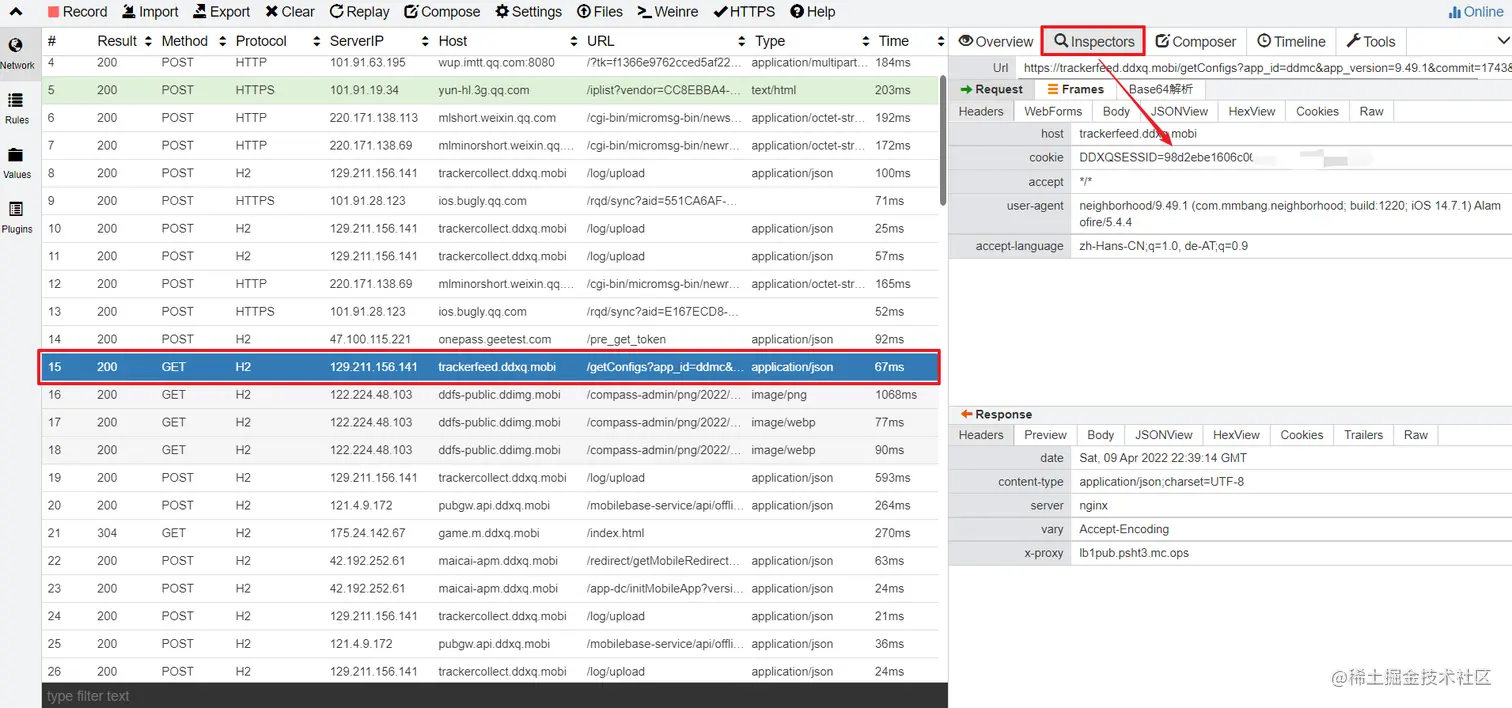Open the Plugins sidebar icon
This screenshot has height=708, width=1512.
16,218
